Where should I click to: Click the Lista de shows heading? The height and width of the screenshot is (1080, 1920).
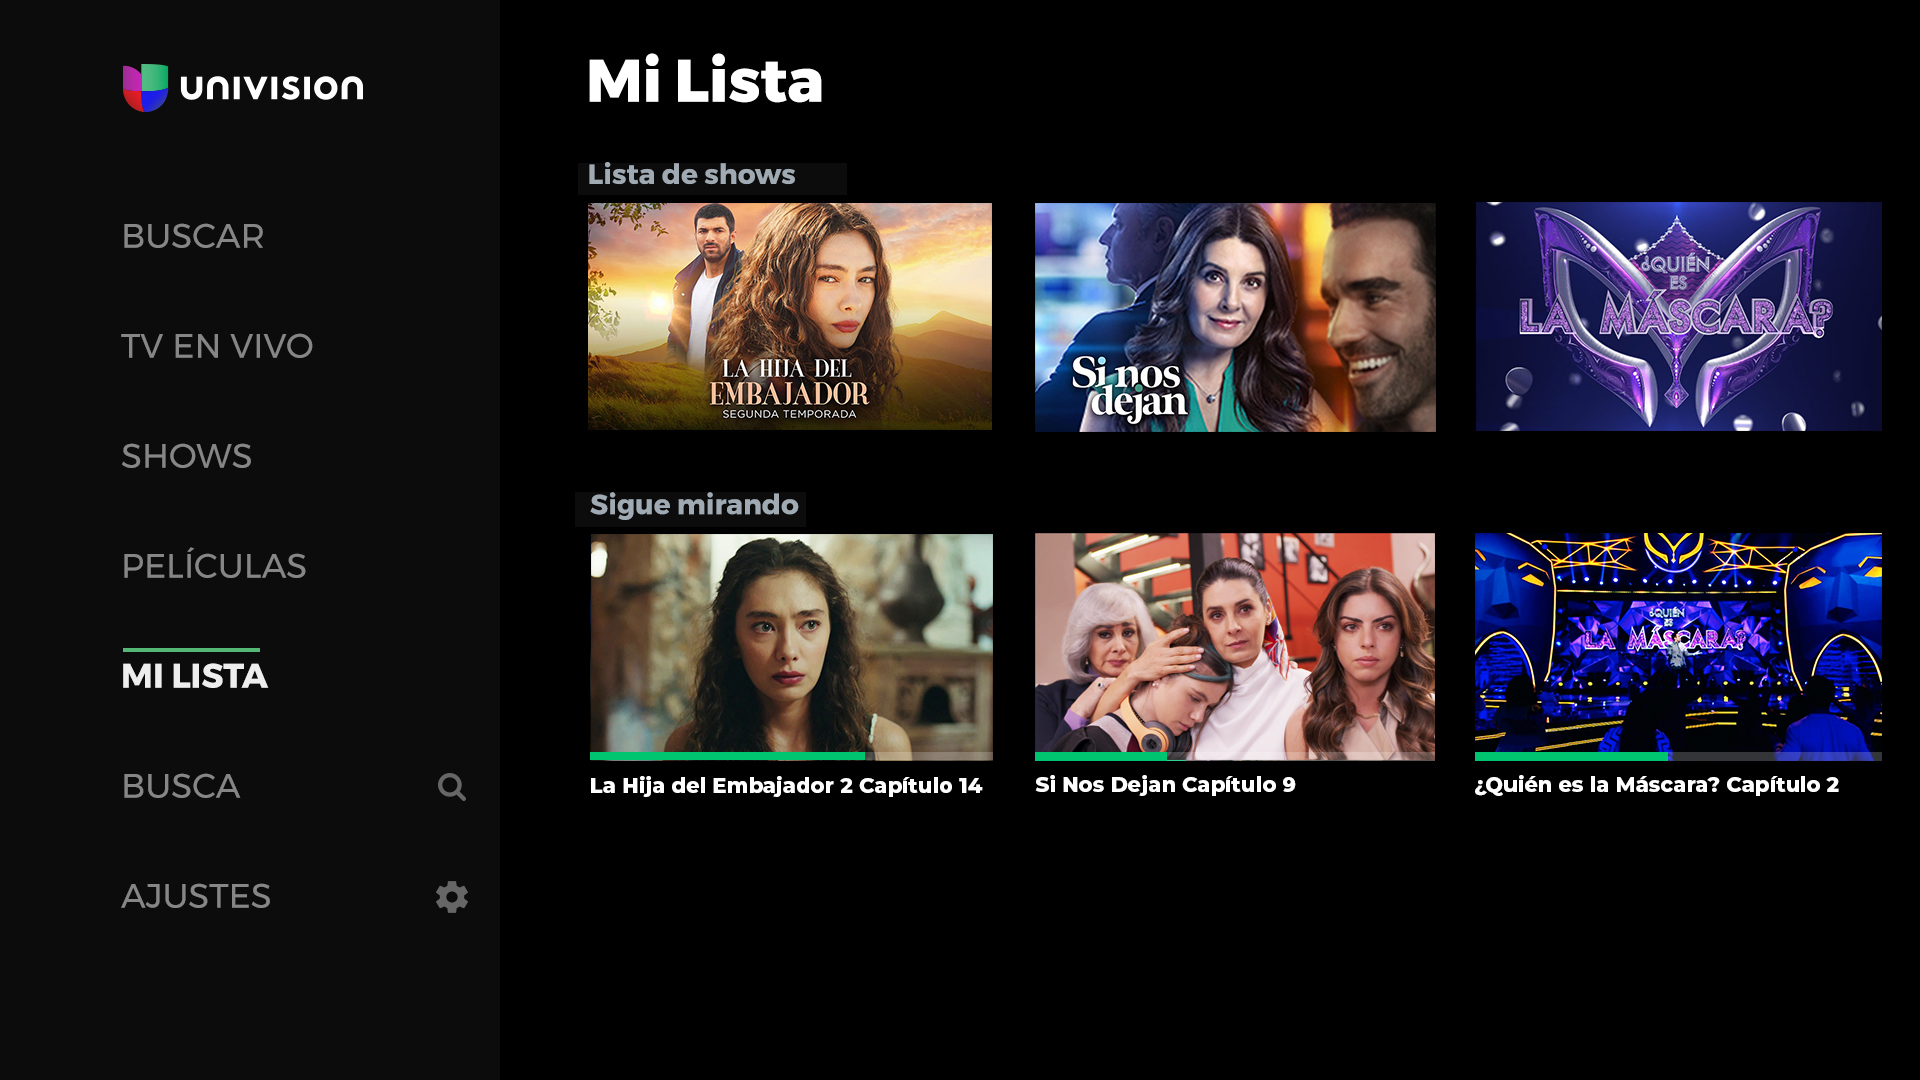pos(692,175)
